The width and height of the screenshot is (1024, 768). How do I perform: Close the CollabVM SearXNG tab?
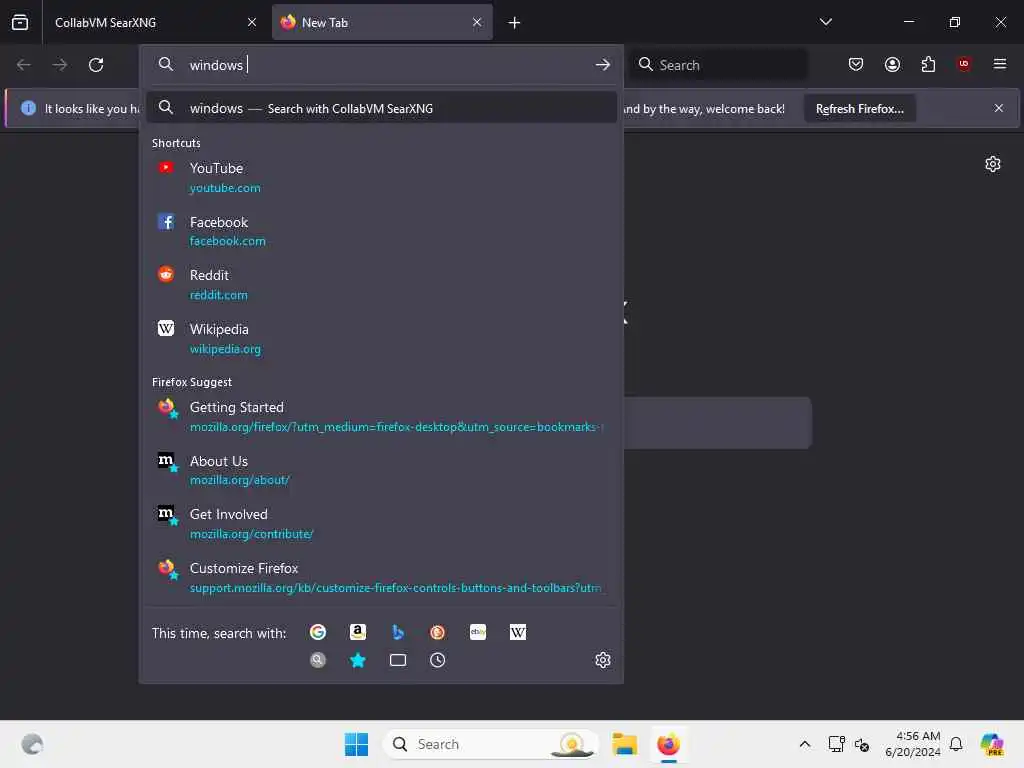click(x=252, y=23)
